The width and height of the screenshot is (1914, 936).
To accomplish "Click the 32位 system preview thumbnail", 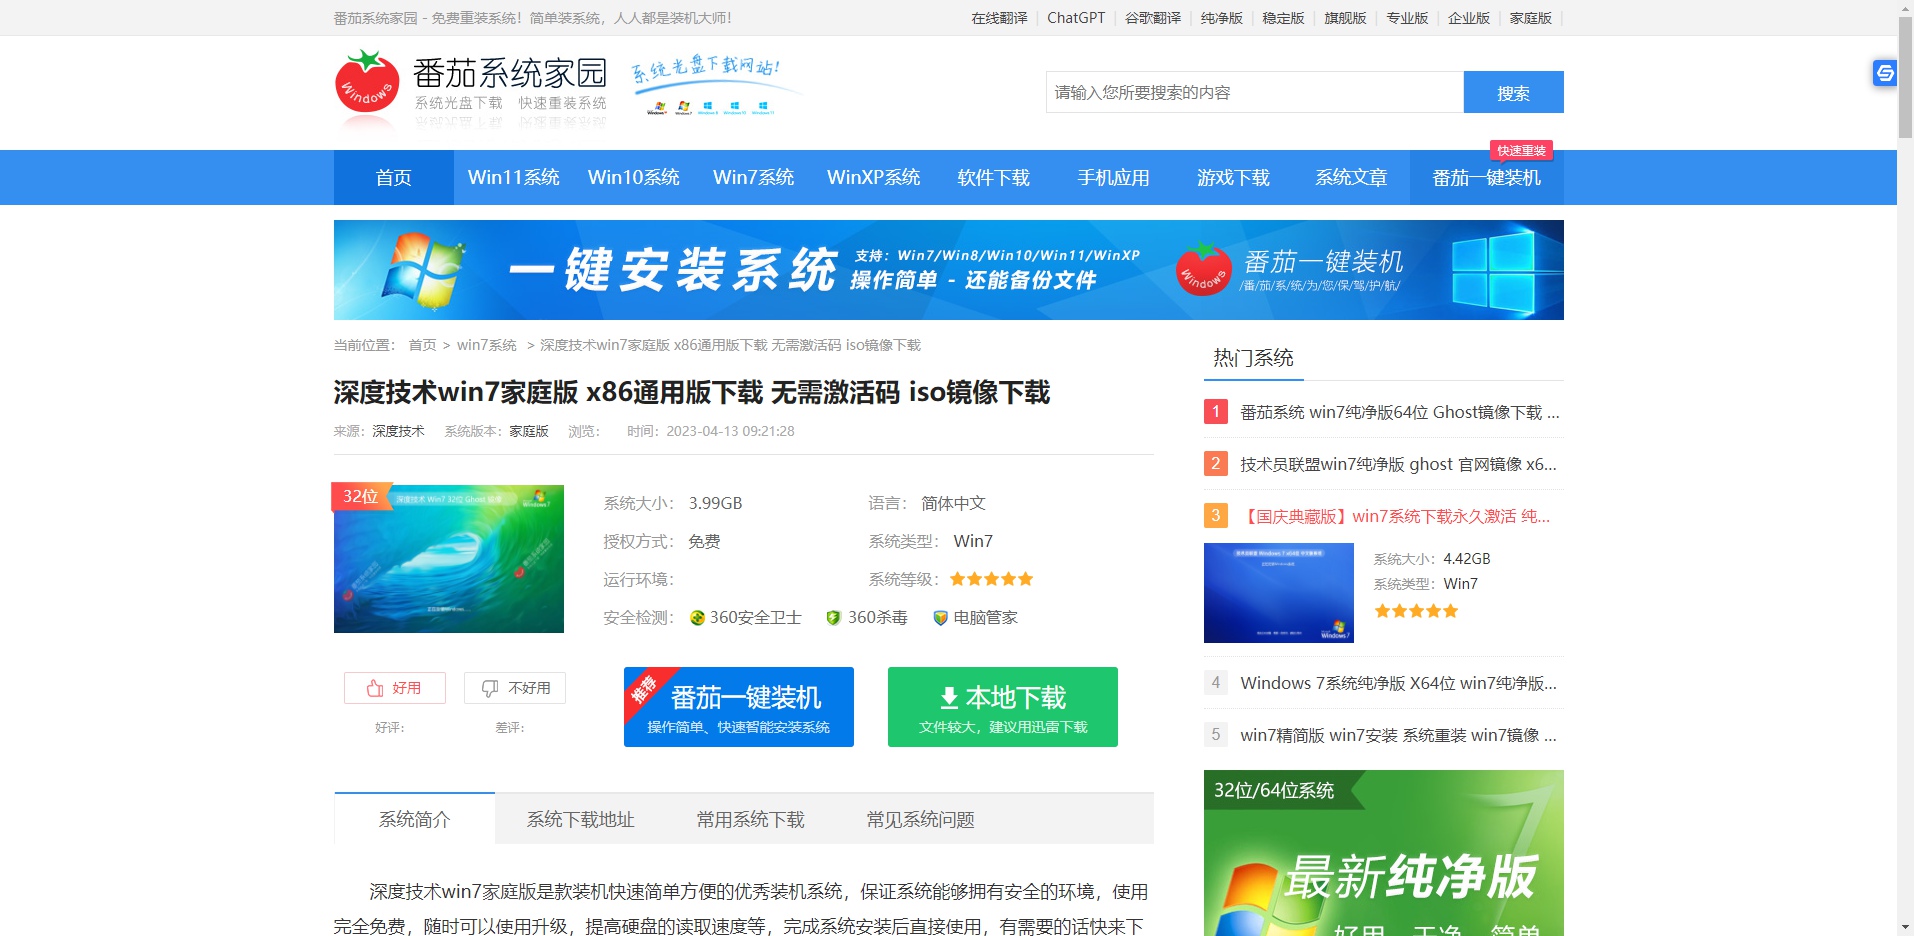I will point(449,558).
